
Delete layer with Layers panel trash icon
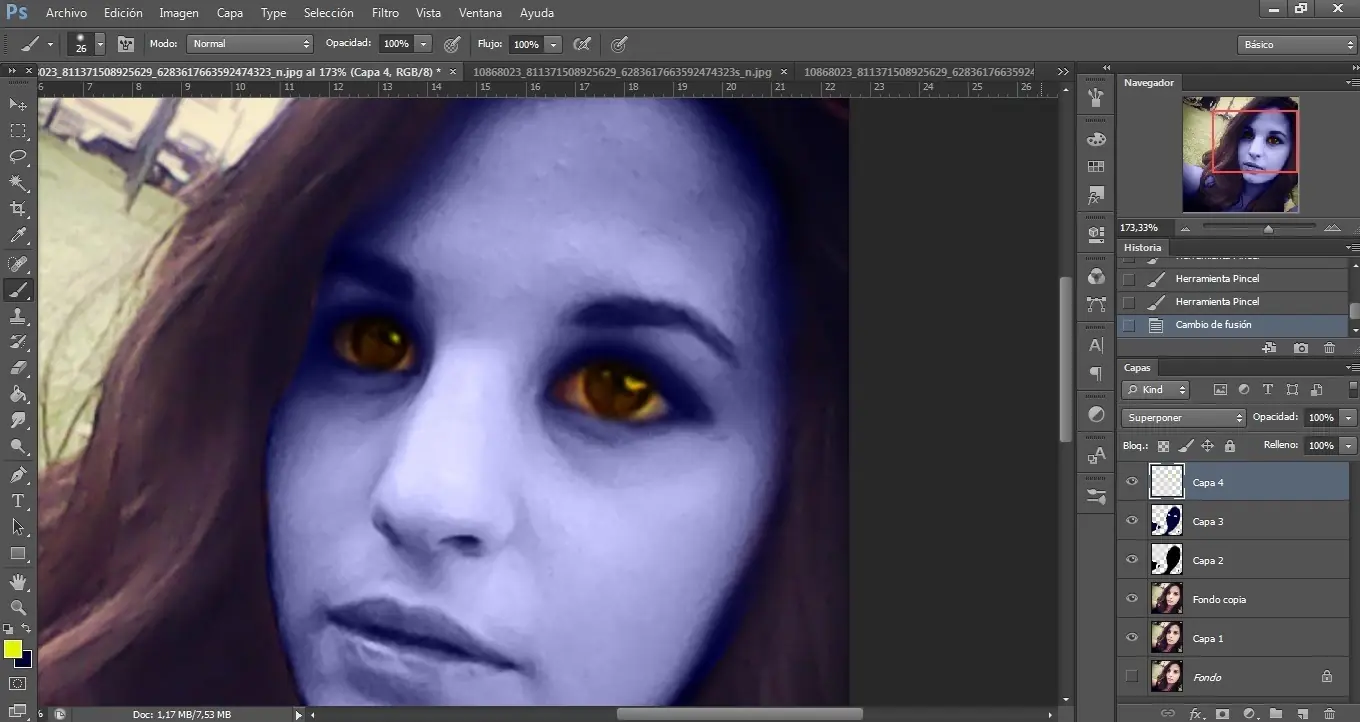pos(1329,713)
